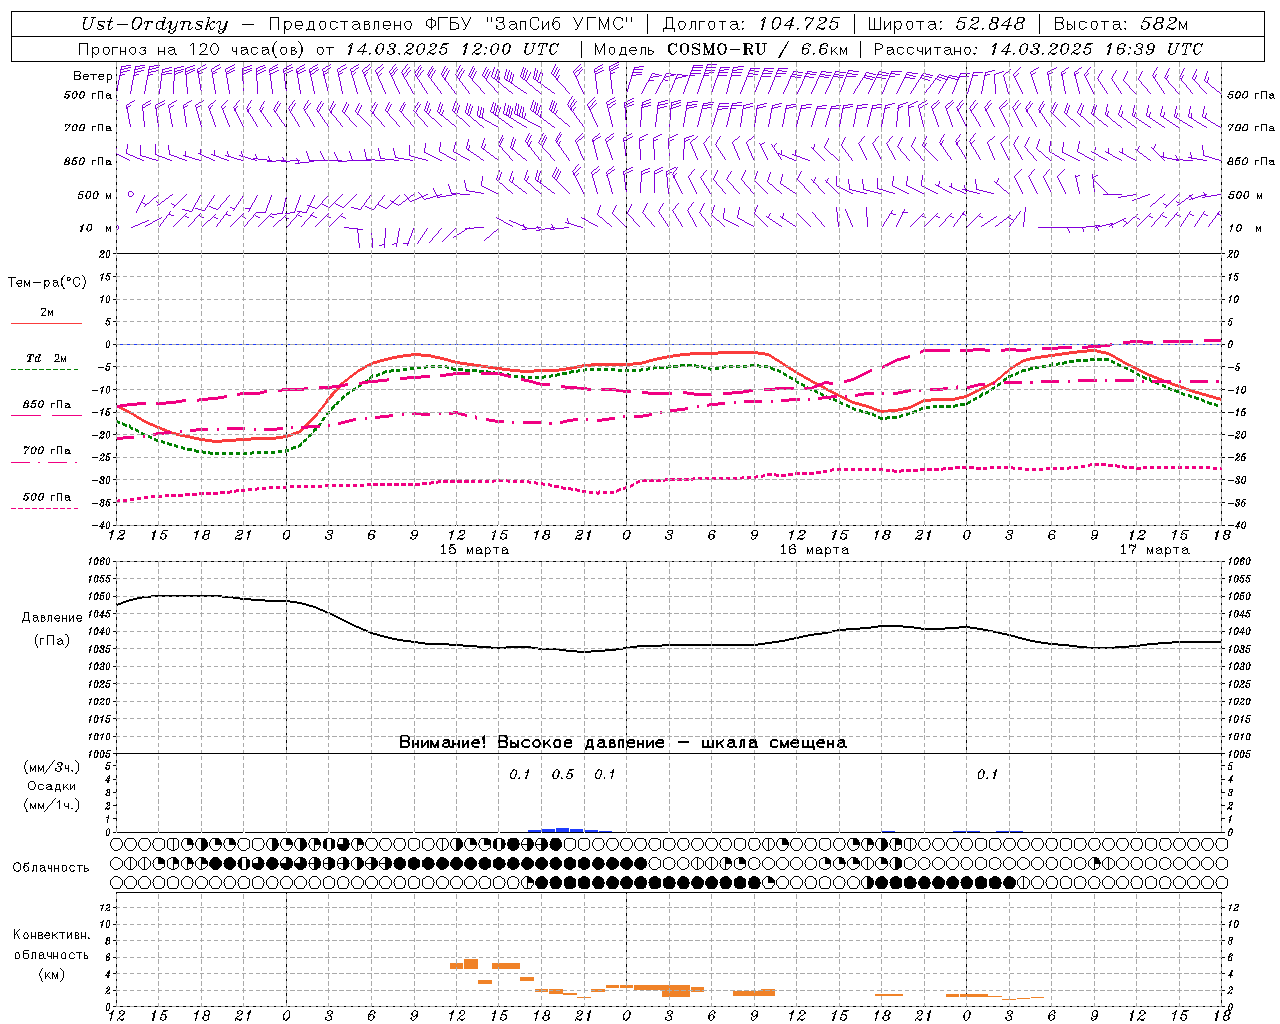Click the Модель COSMO-RU / 6.6км label

(721, 48)
